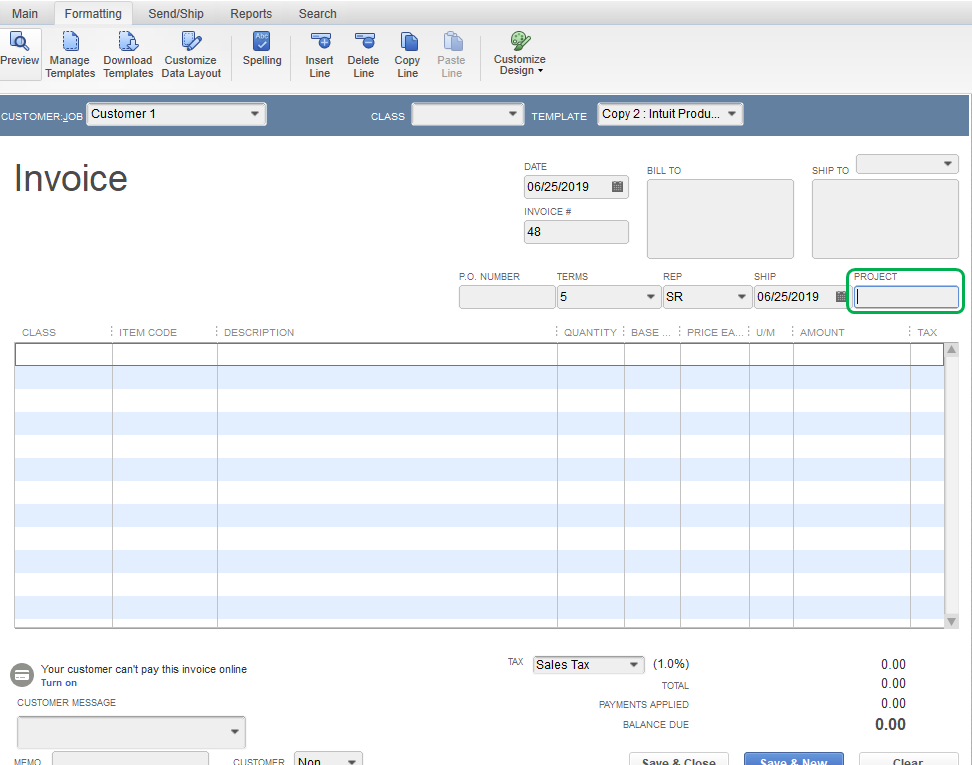Click the Tax column header

click(x=927, y=332)
